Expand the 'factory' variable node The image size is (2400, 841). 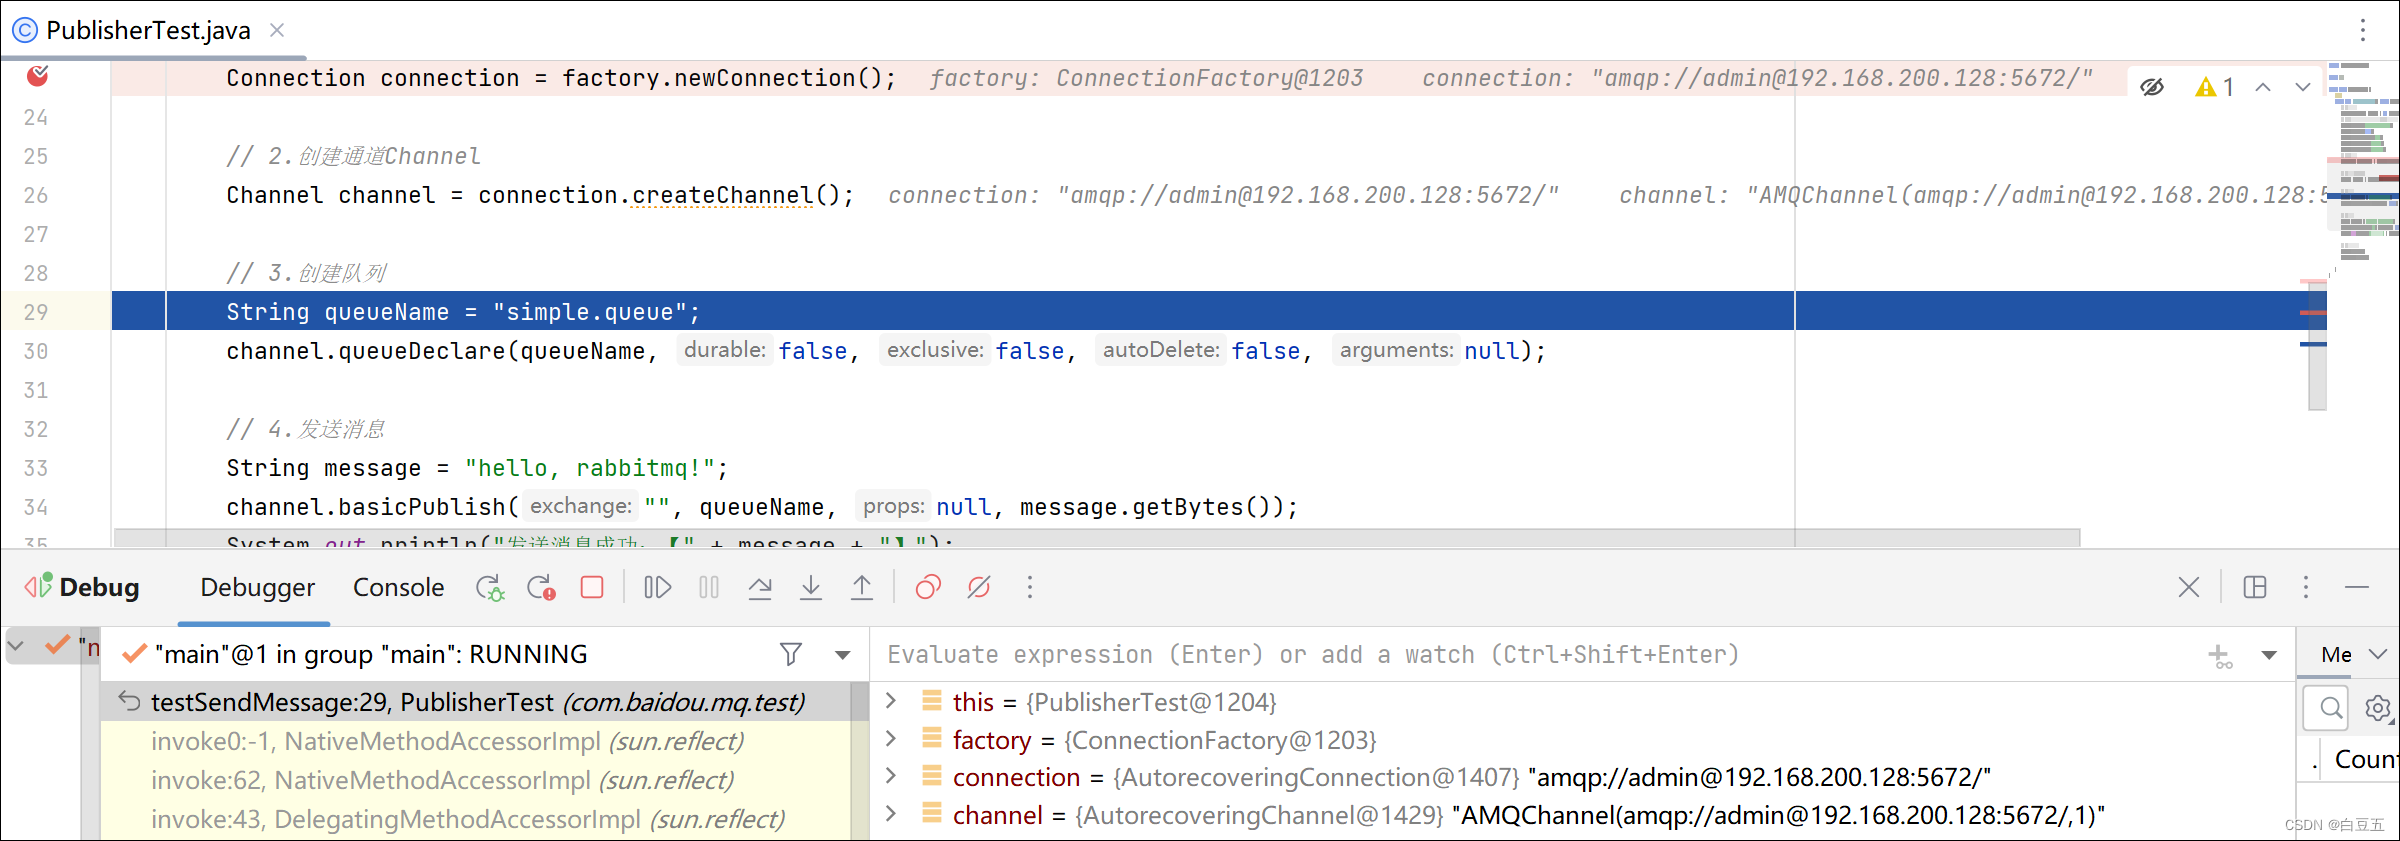[891, 739]
